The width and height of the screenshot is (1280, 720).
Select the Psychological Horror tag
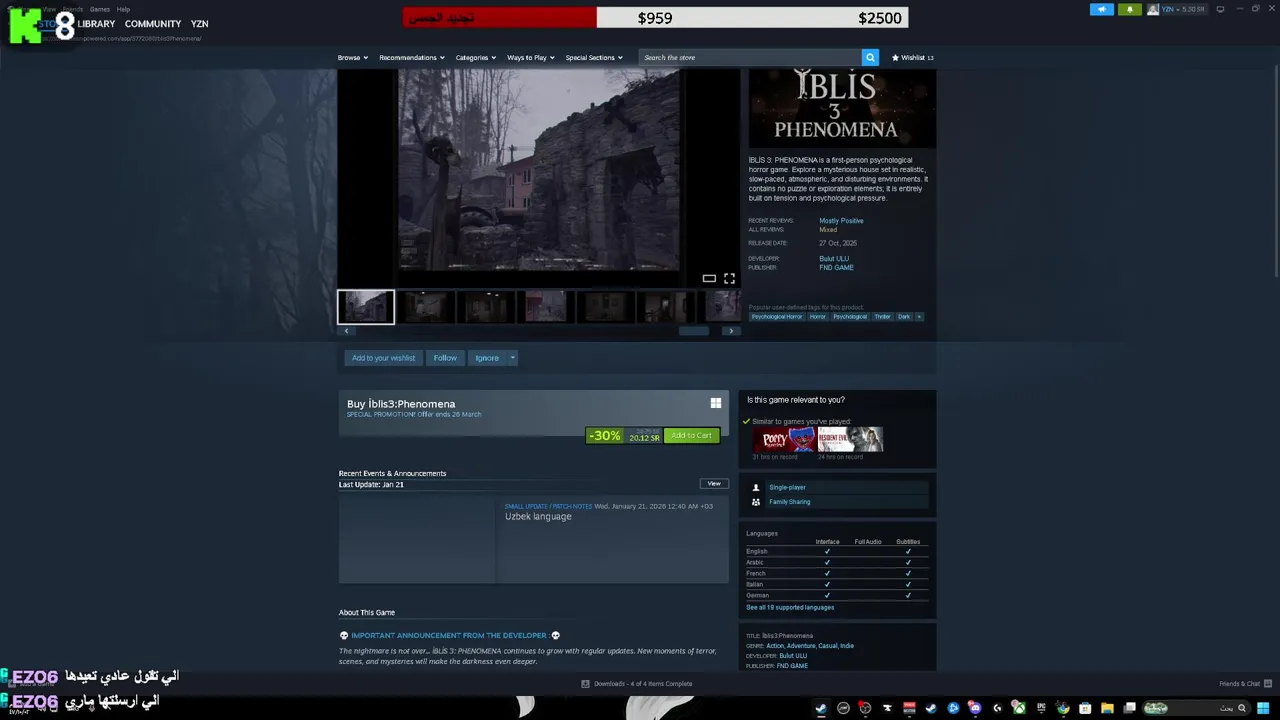coord(777,316)
